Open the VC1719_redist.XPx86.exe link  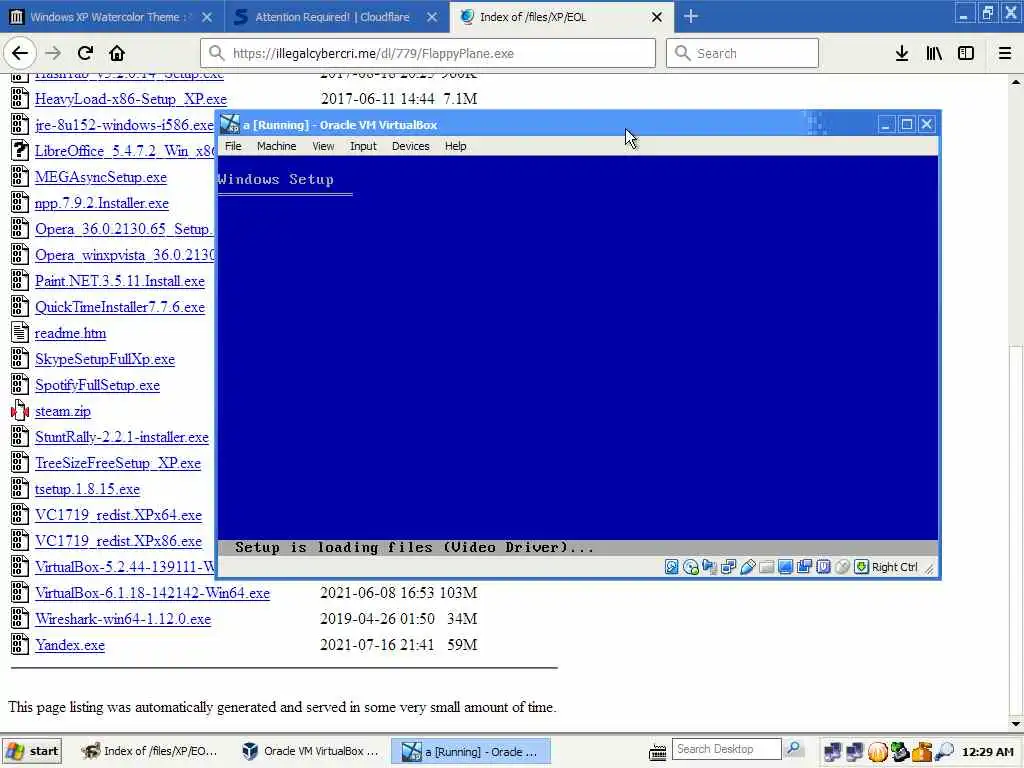pyautogui.click(x=118, y=541)
